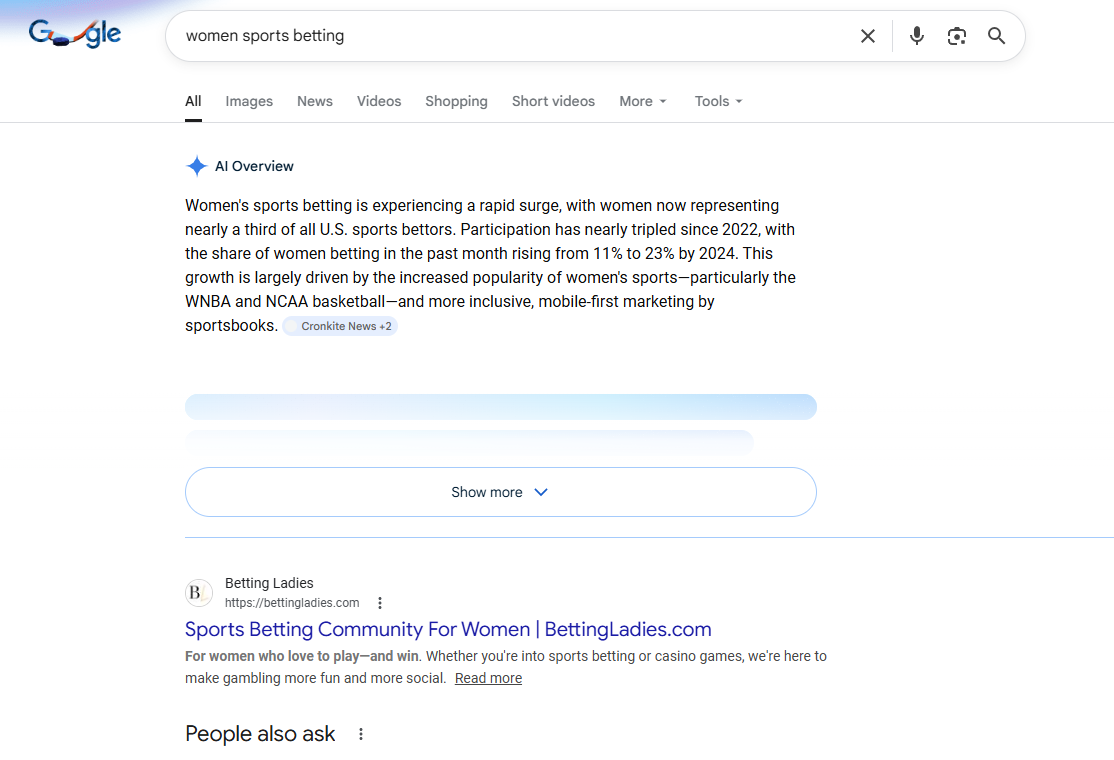Open the Shopping tab
Viewport: 1114px width, 760px height.
(456, 101)
